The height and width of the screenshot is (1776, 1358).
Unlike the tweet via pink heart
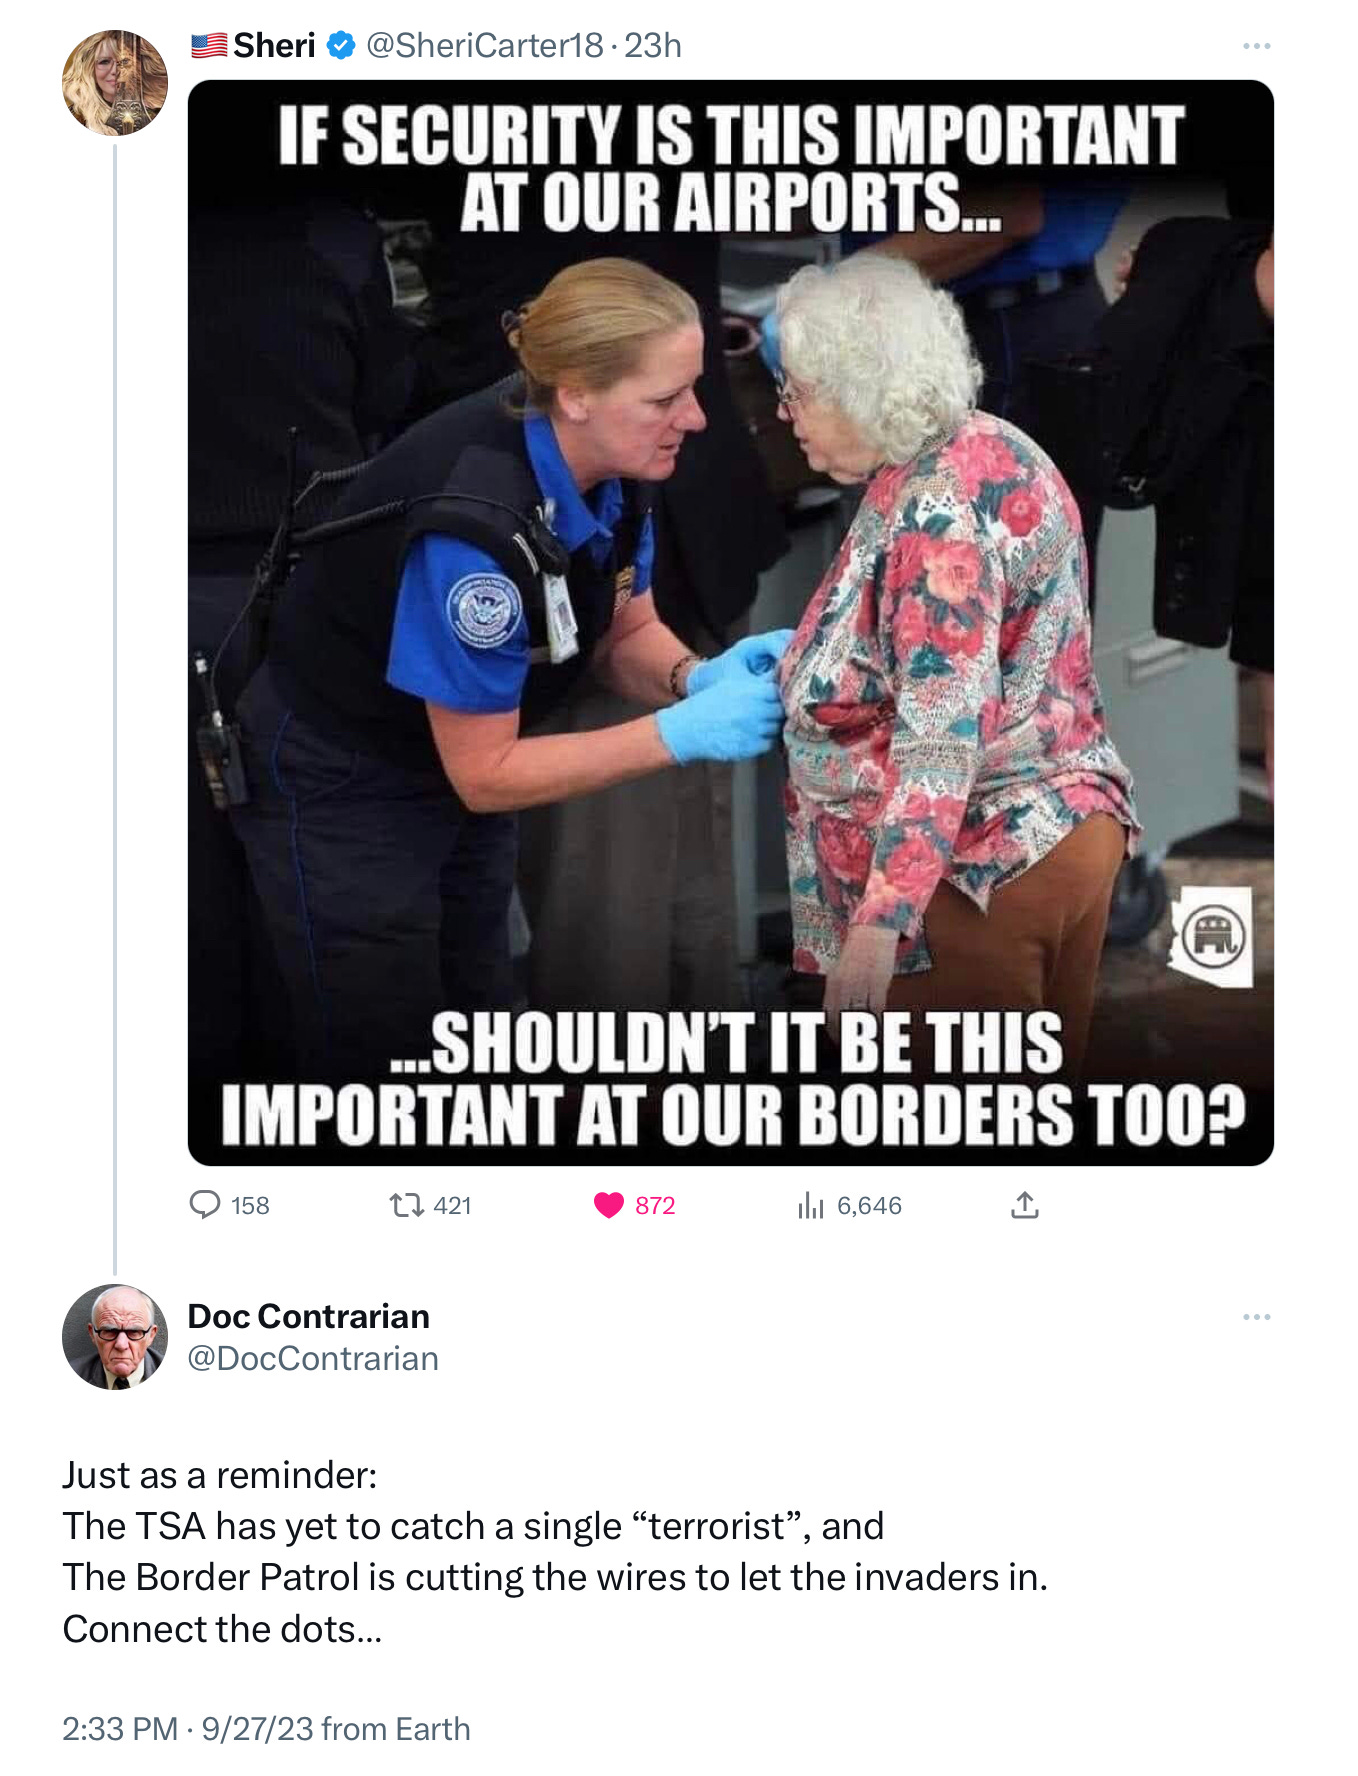[x=609, y=1205]
